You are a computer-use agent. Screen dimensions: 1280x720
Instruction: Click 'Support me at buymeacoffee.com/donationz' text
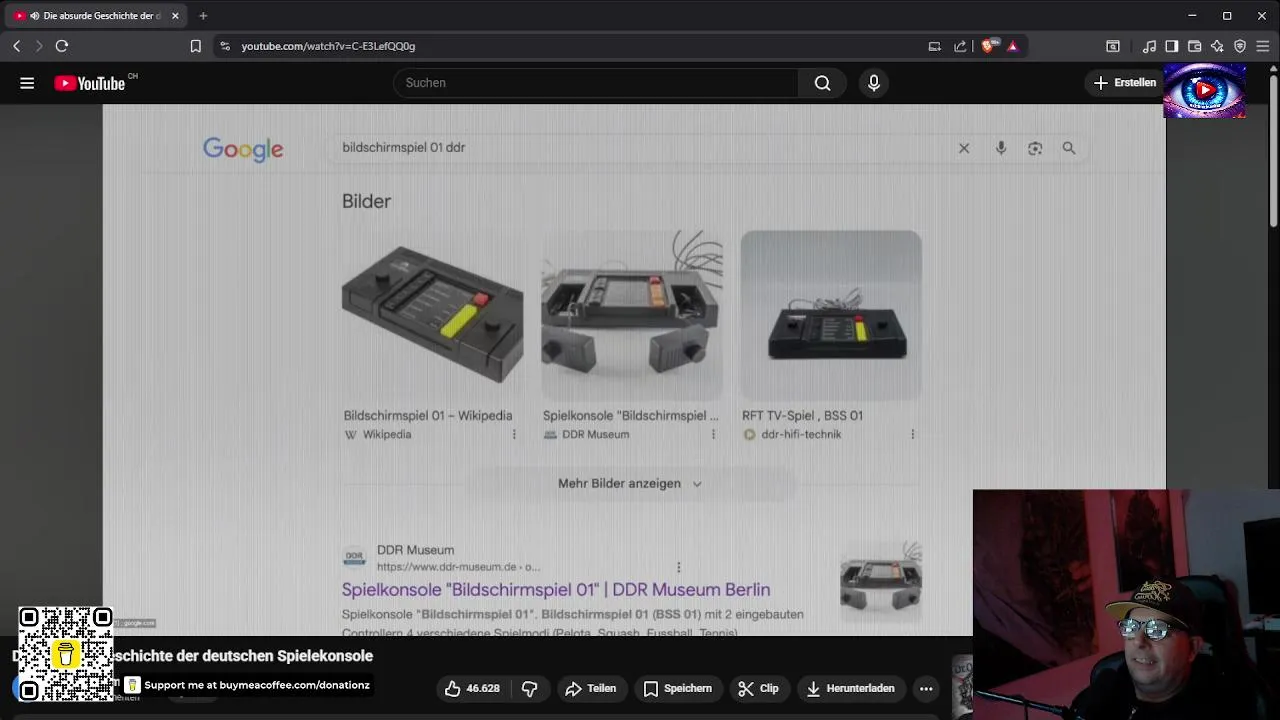257,685
